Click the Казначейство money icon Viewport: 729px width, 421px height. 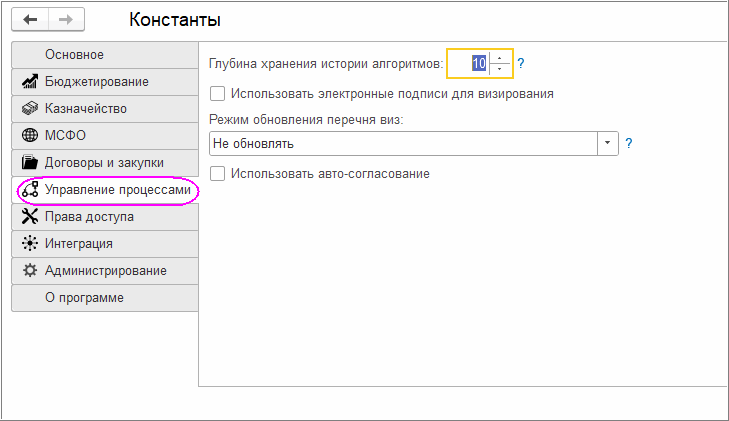point(30,108)
